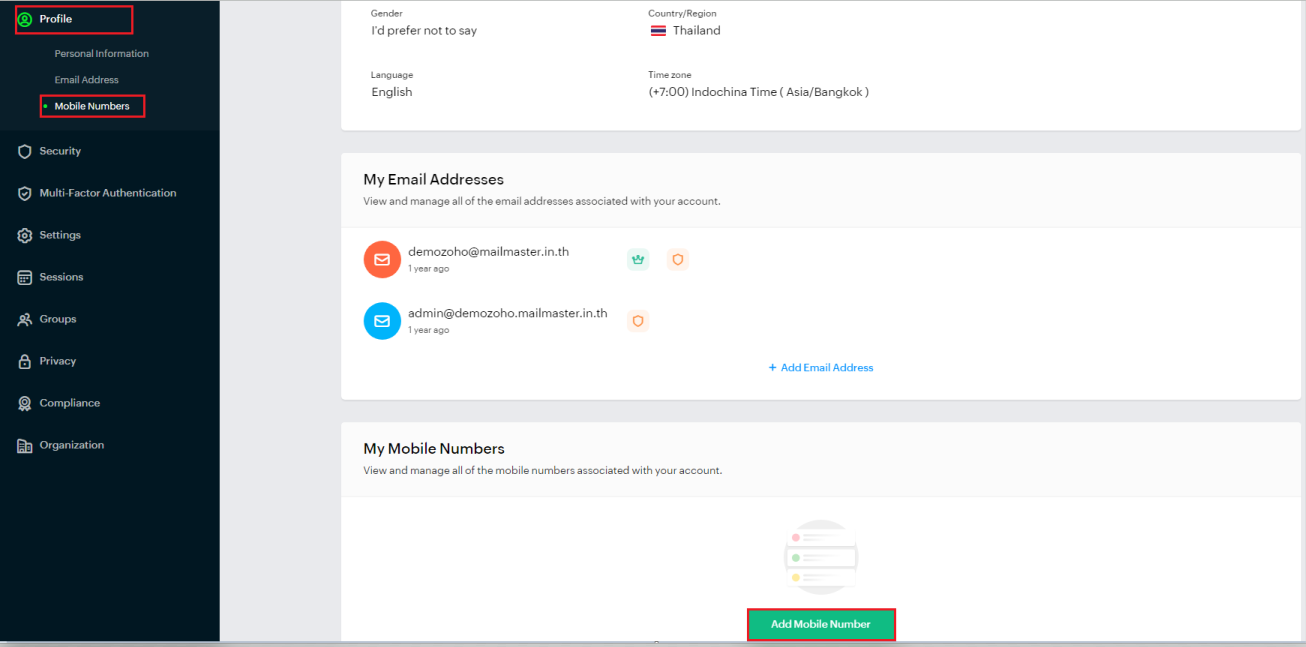This screenshot has height=647, width=1306.
Task: Click shield icon beside demozoho@mailmaster.in.th
Action: [677, 259]
